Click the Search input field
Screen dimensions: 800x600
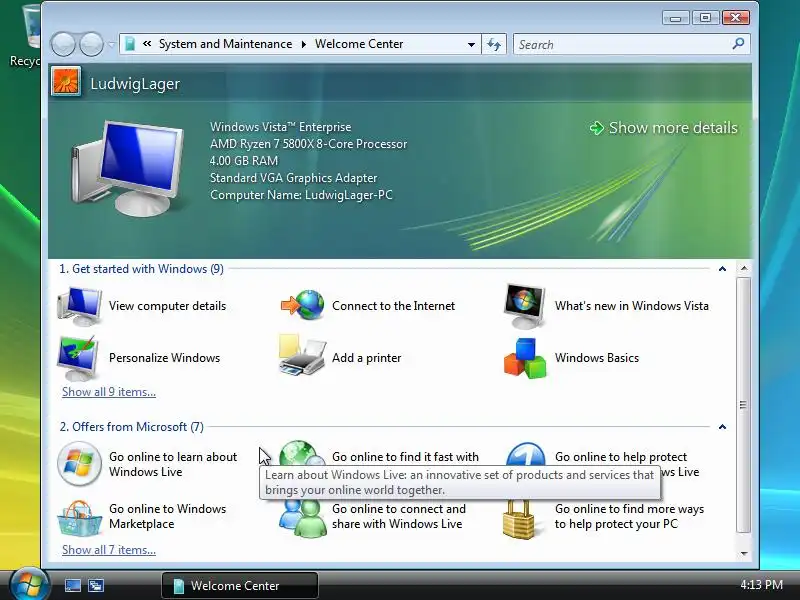(x=622, y=44)
